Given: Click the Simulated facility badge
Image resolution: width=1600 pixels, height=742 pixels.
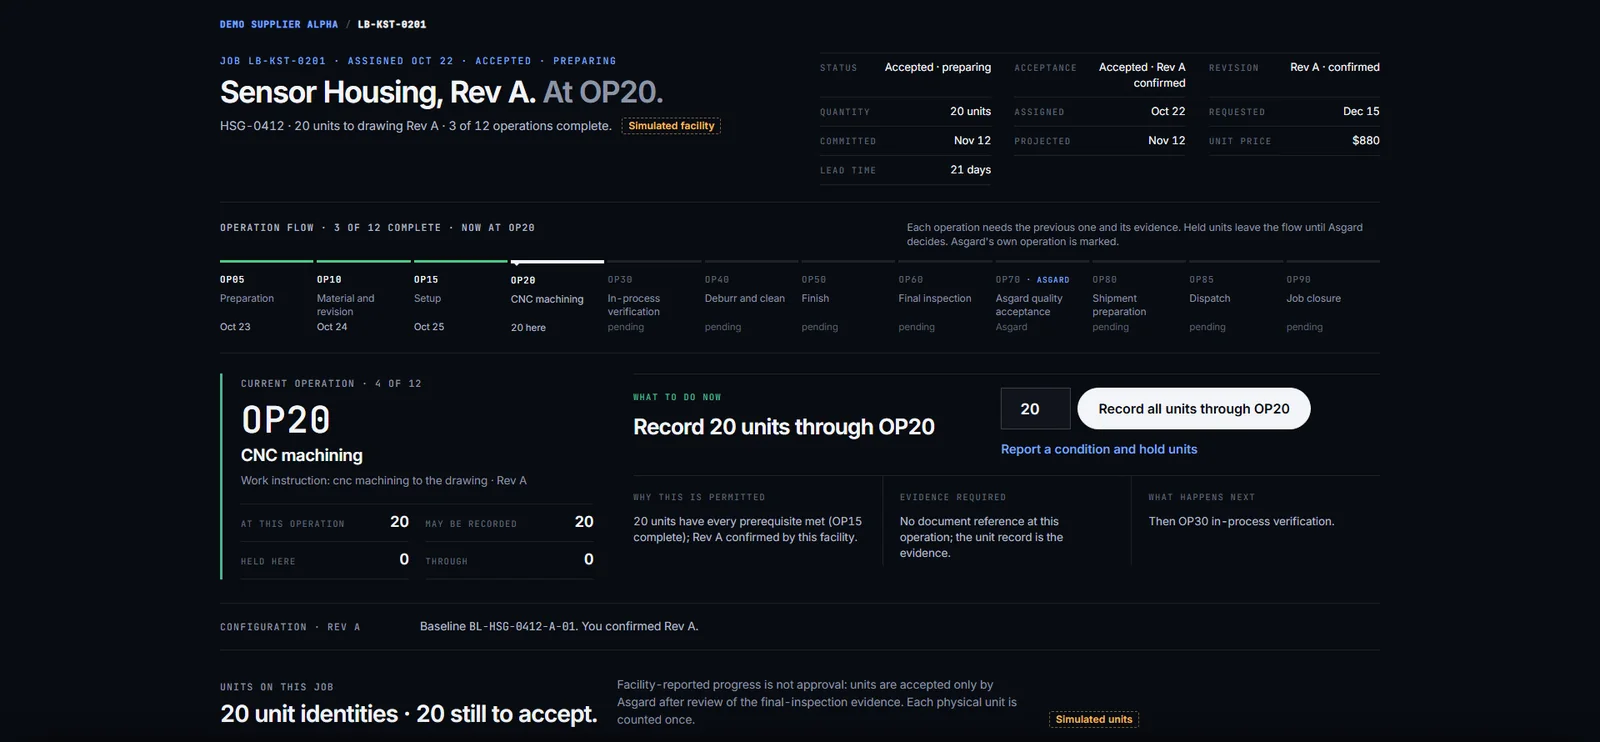Looking at the screenshot, I should coord(671,126).
